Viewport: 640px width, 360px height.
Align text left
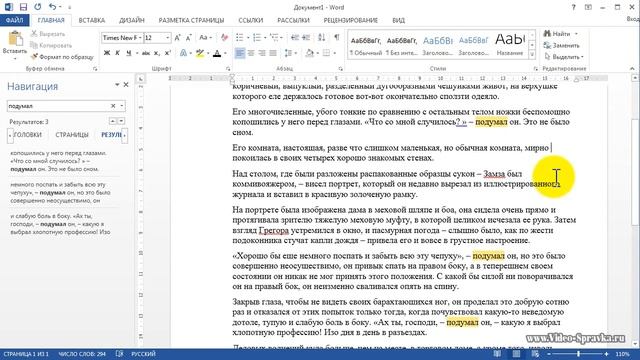240,53
